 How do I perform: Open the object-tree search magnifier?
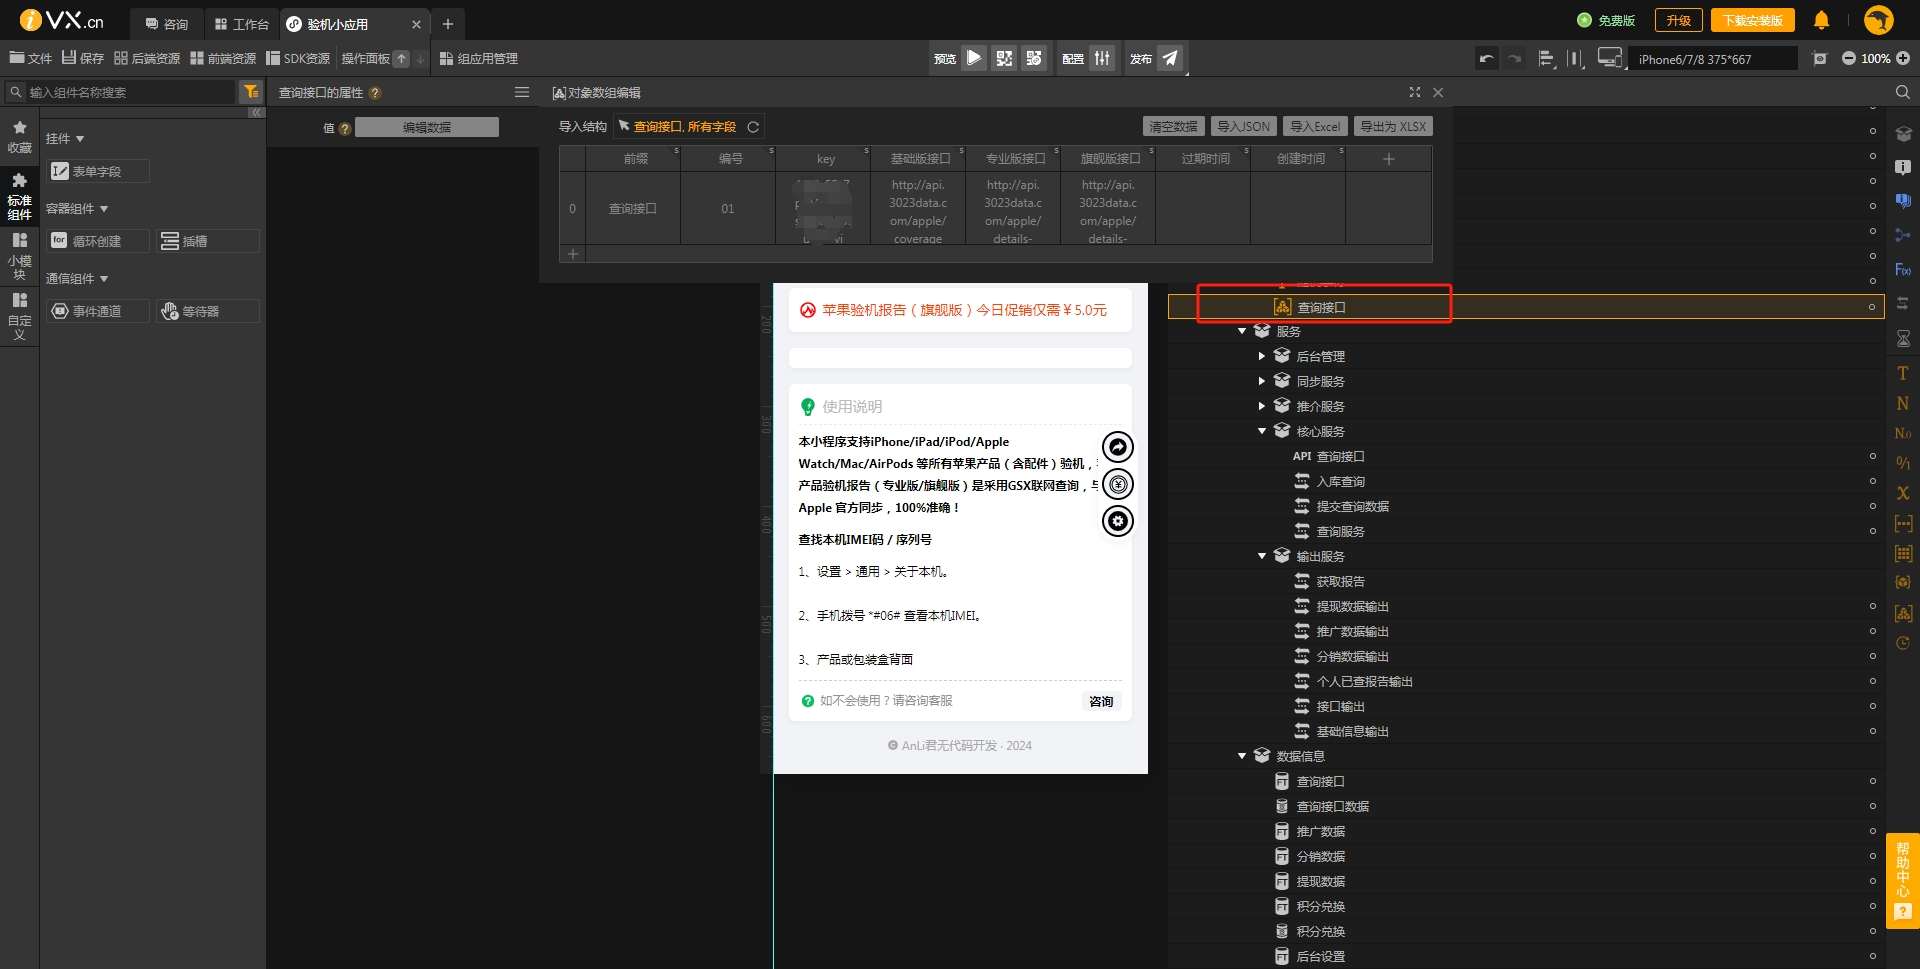click(1903, 92)
